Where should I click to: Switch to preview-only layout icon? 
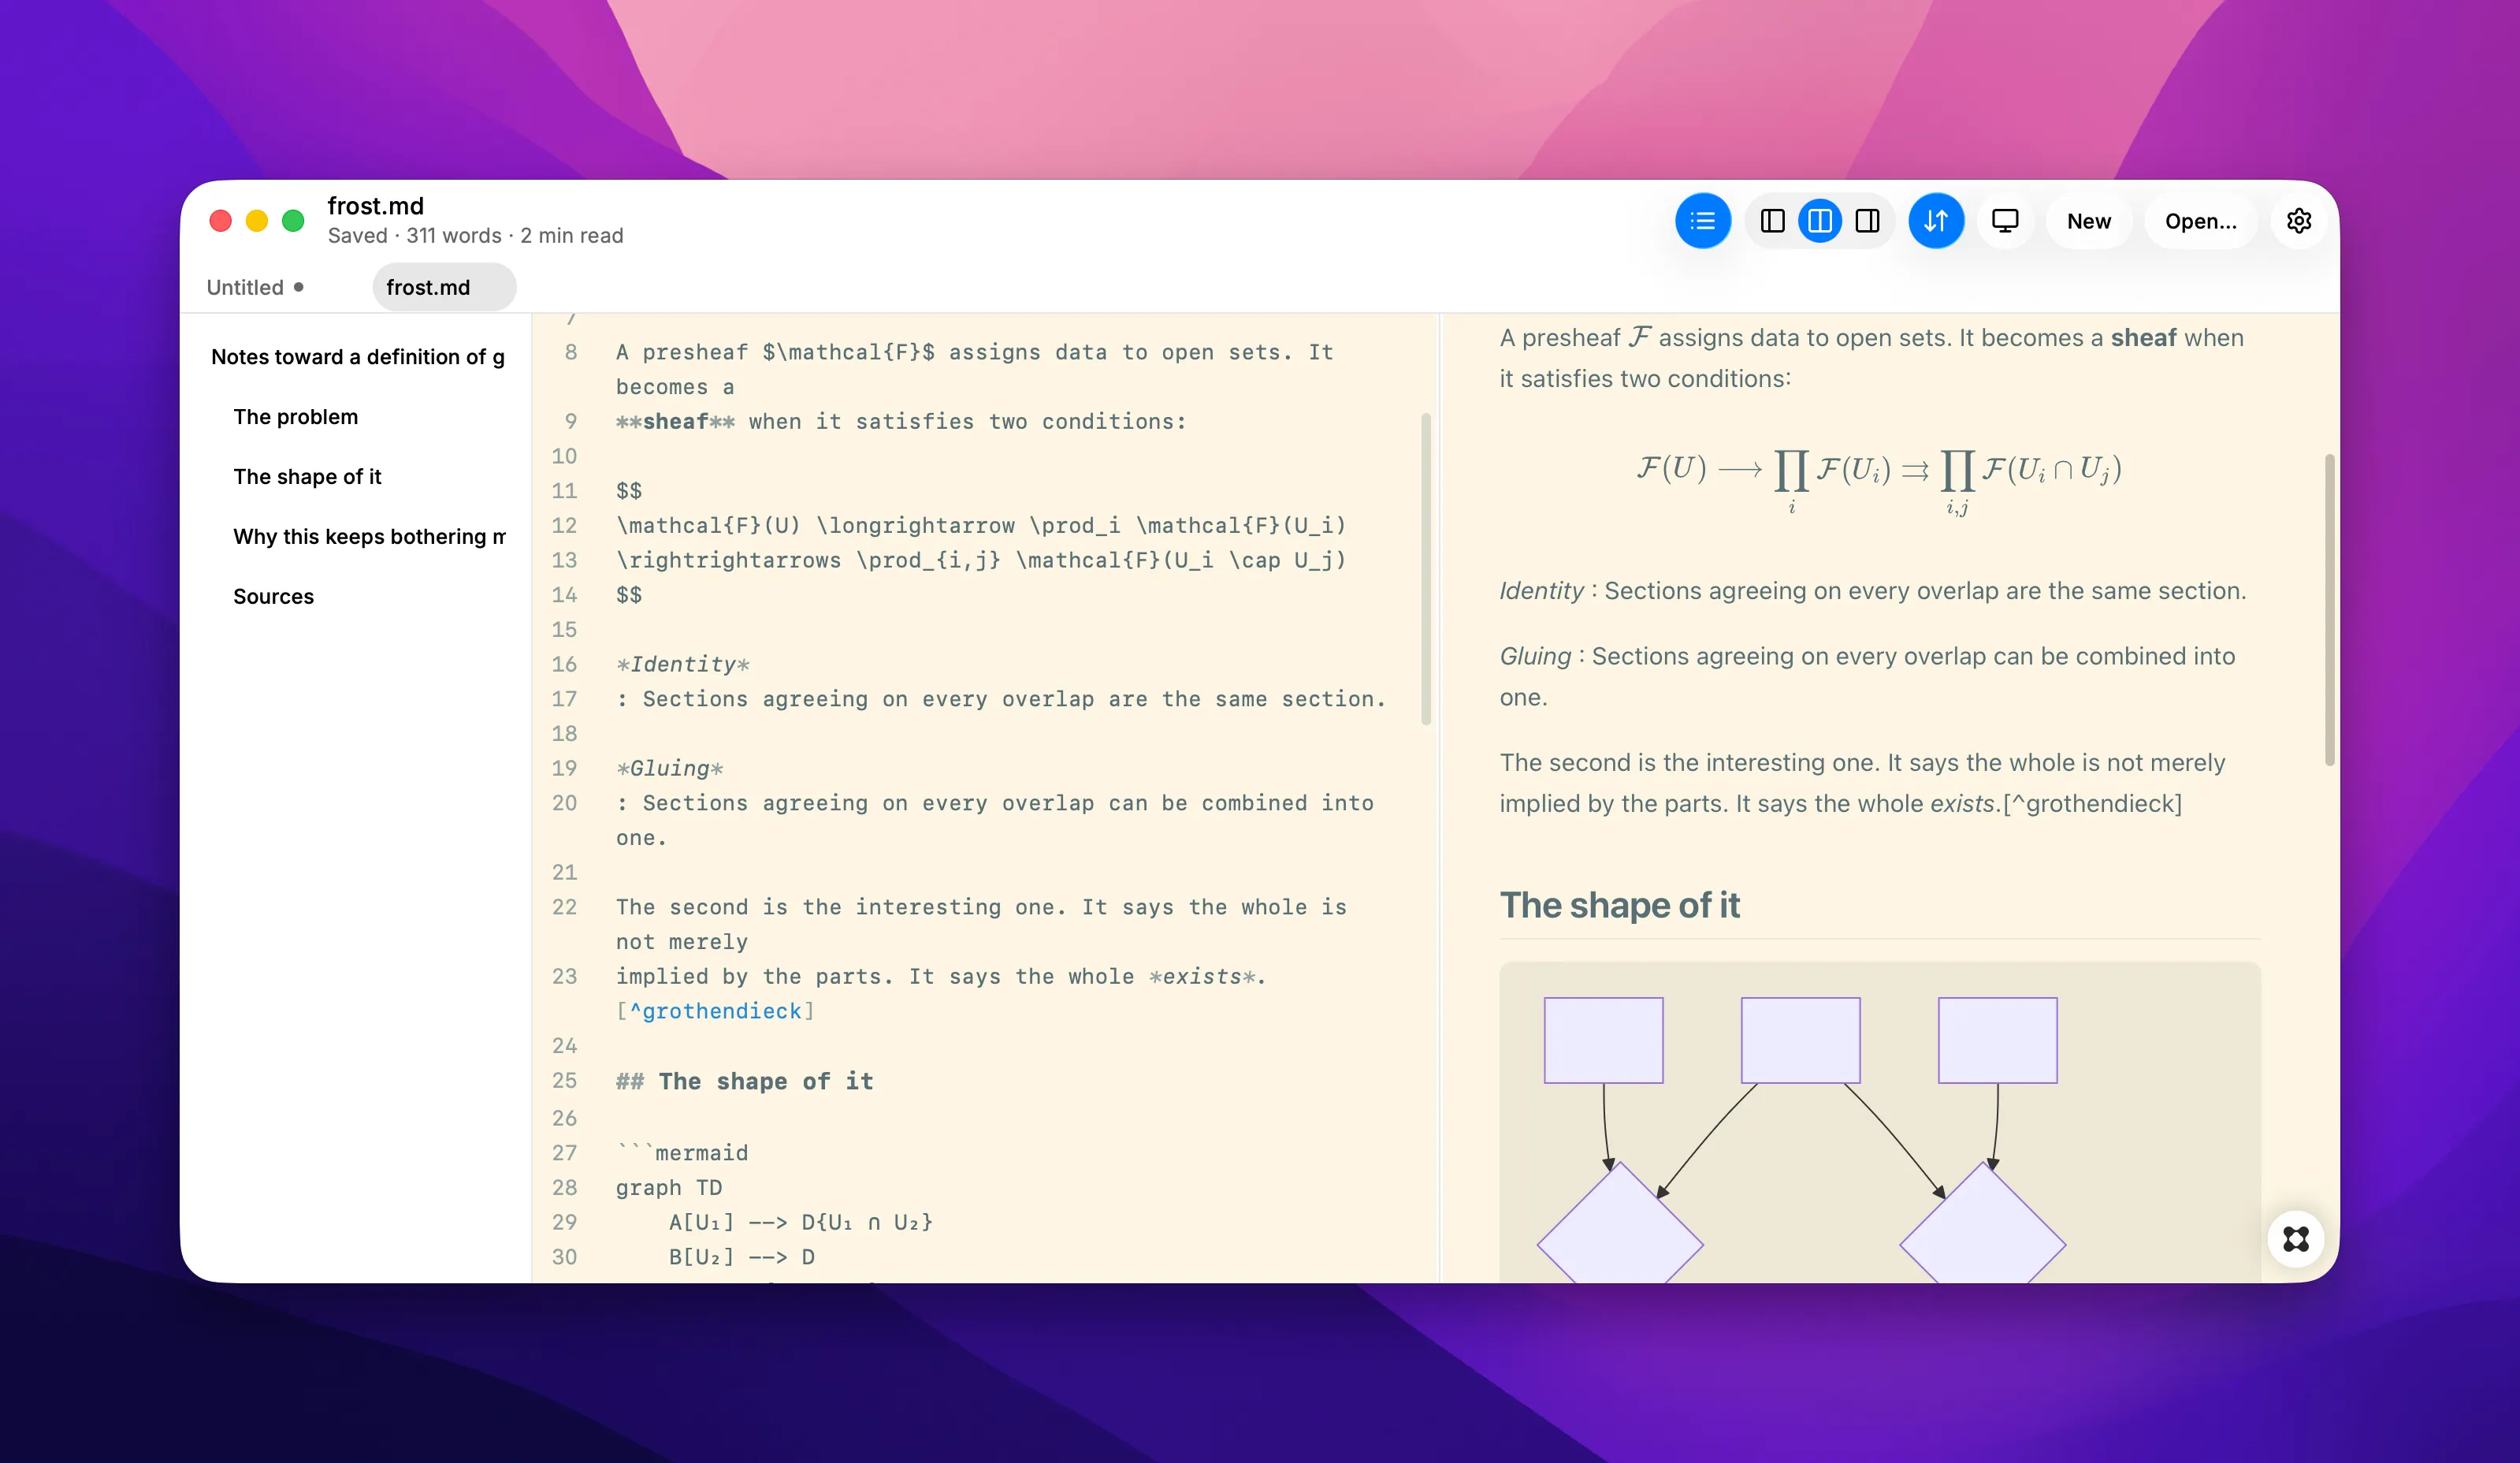pyautogui.click(x=1867, y=221)
